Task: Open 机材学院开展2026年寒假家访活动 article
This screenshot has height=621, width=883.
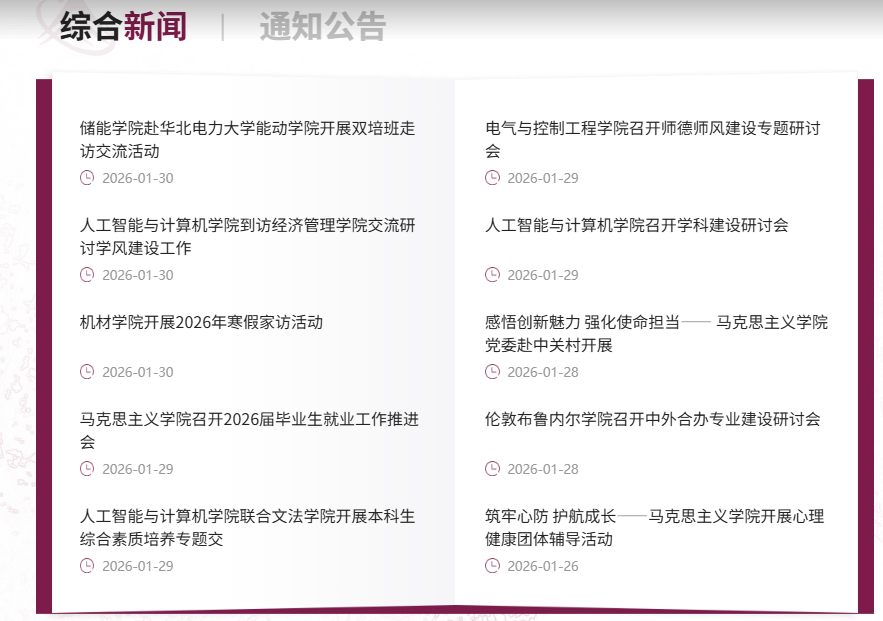Action: tap(201, 322)
